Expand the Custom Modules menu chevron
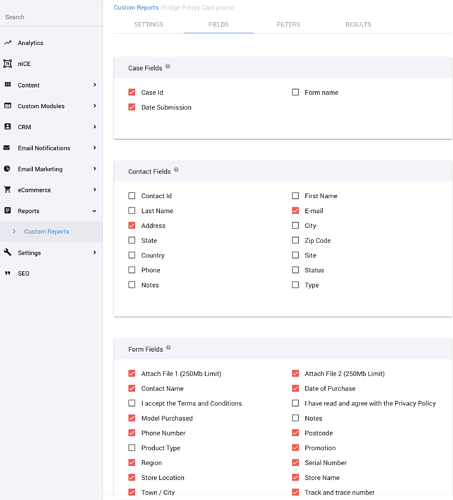Image resolution: width=453 pixels, height=500 pixels. [95, 106]
